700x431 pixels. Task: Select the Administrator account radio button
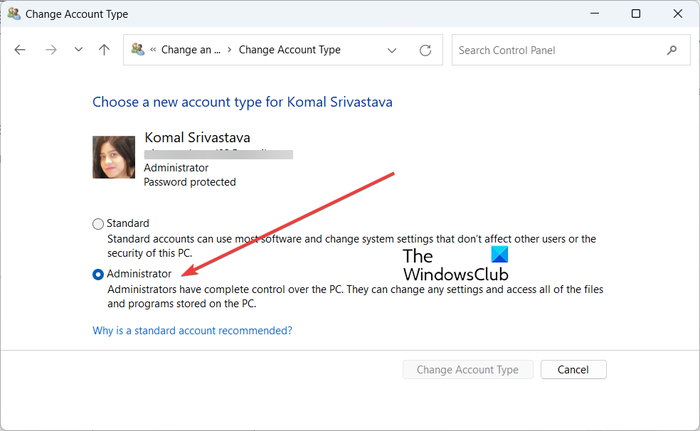point(98,274)
